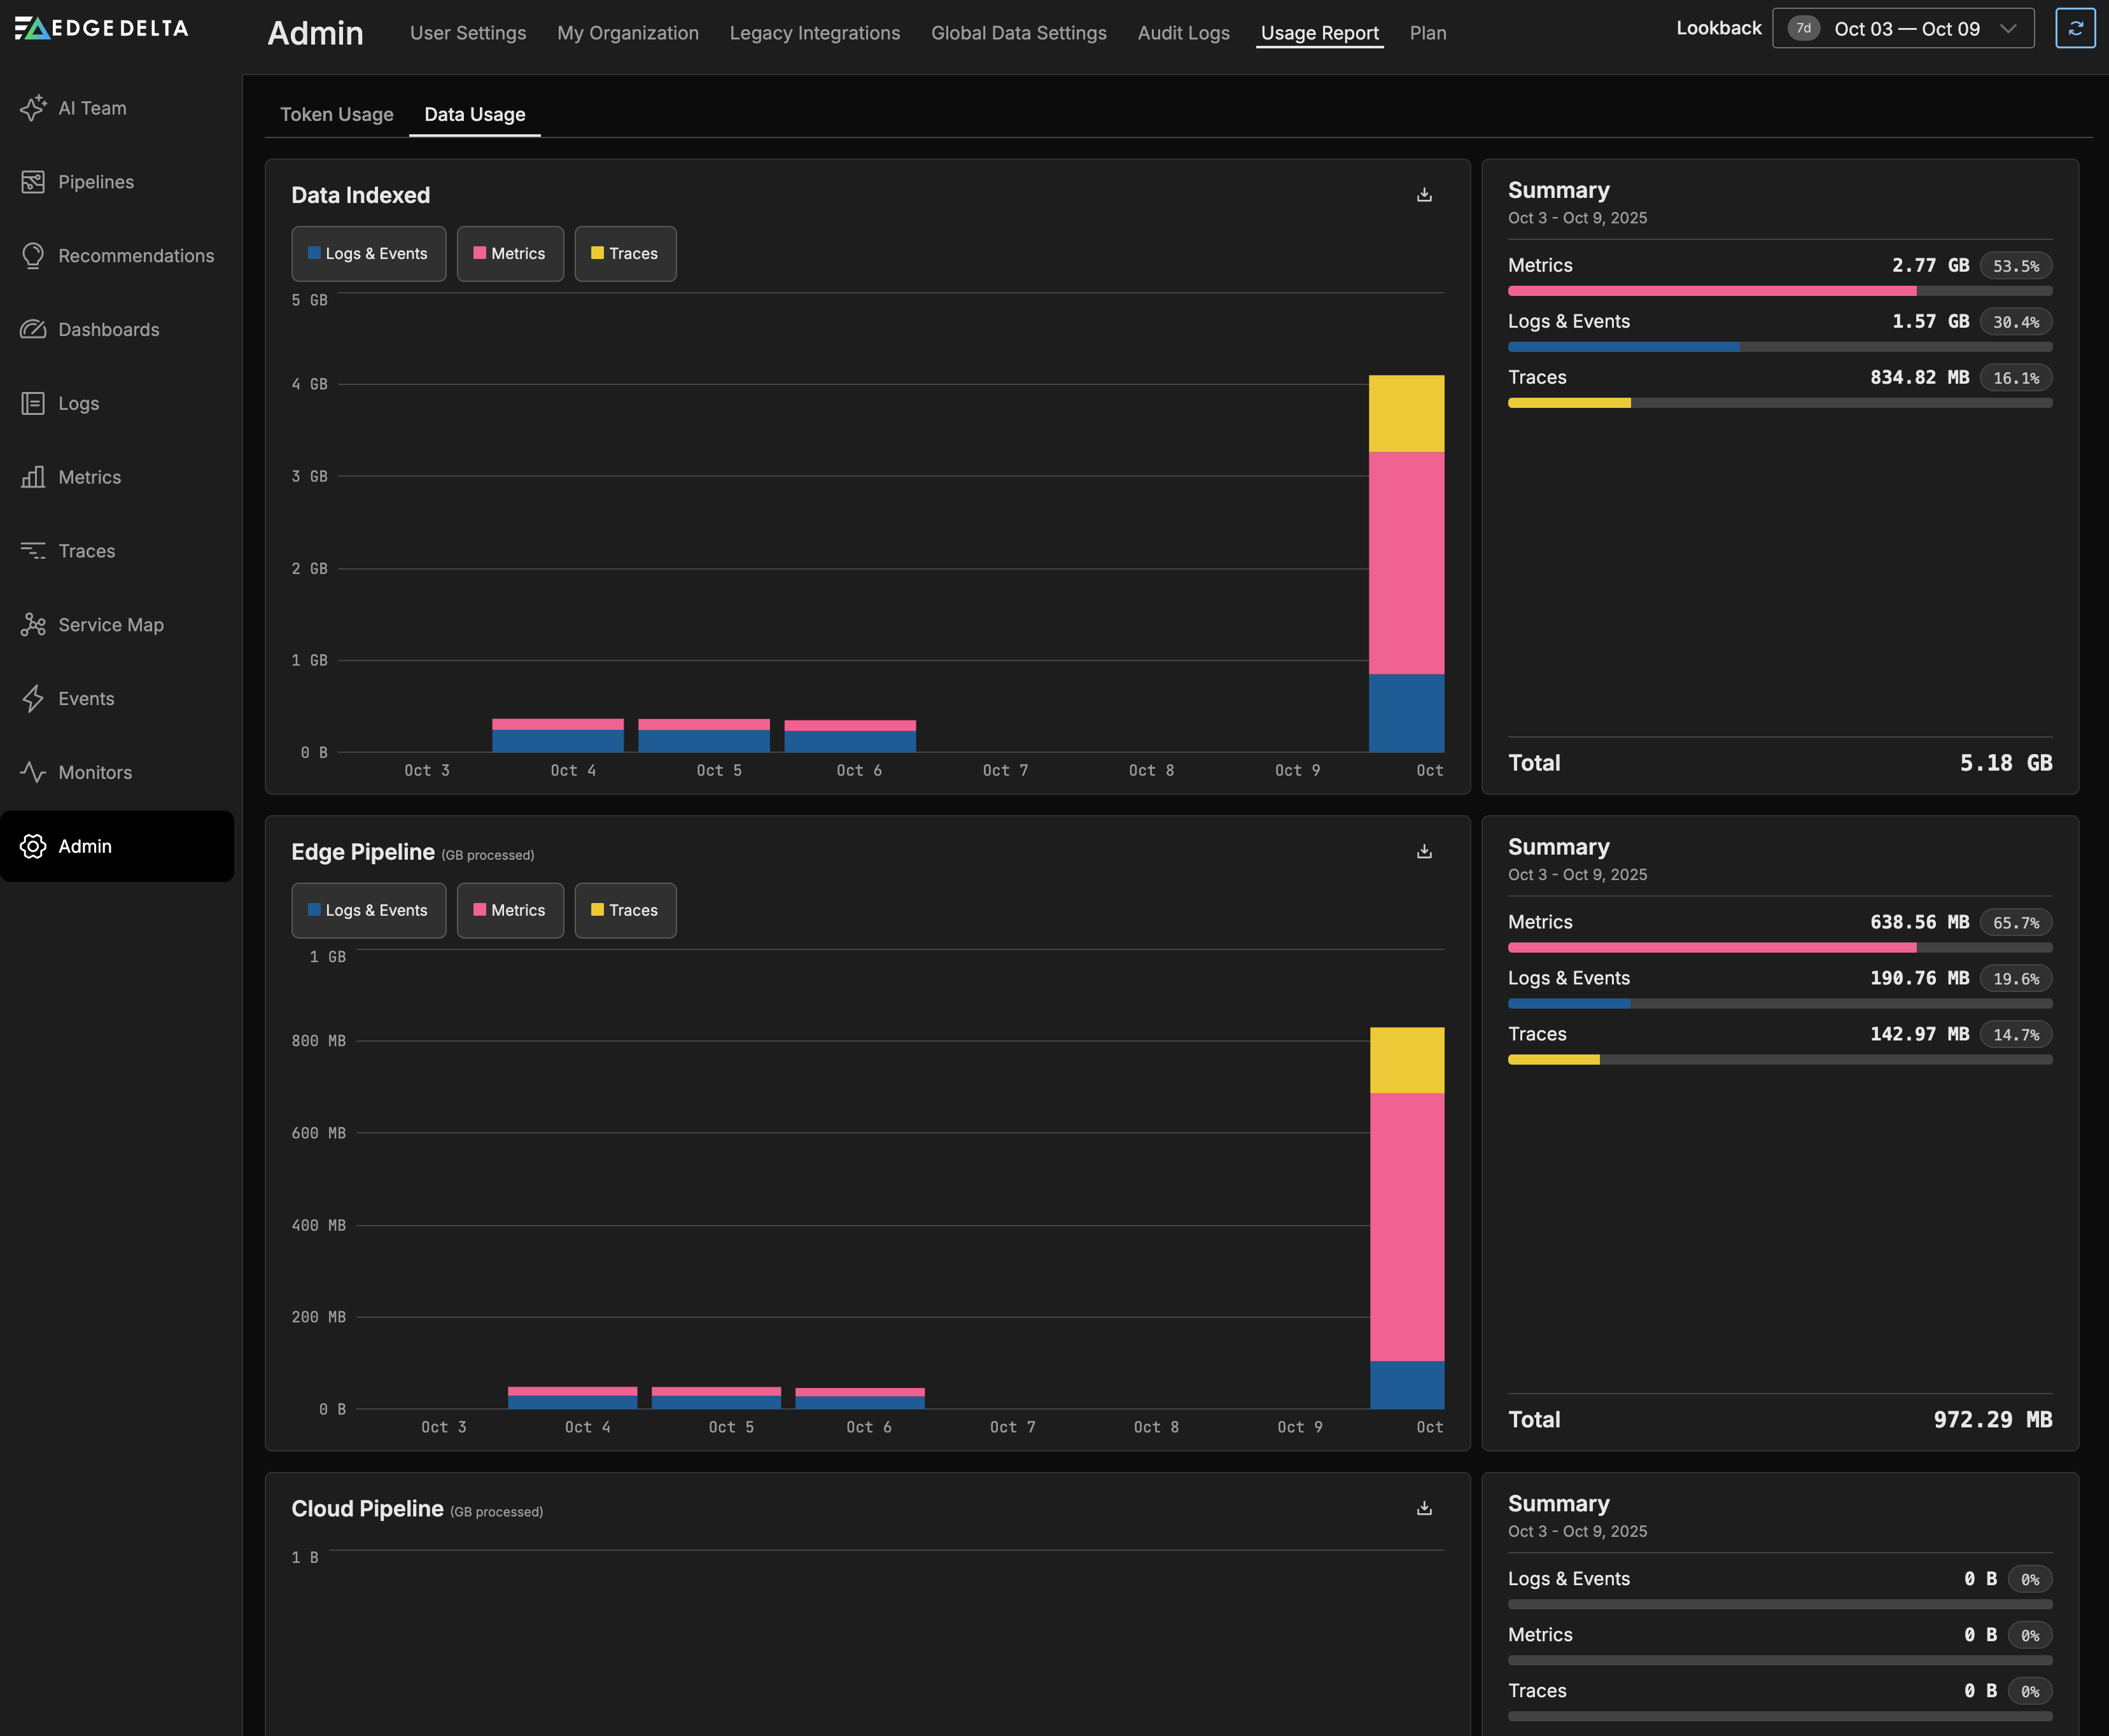Download the Cloud Pipeline chart data
The width and height of the screenshot is (2109, 1736).
pos(1424,1508)
